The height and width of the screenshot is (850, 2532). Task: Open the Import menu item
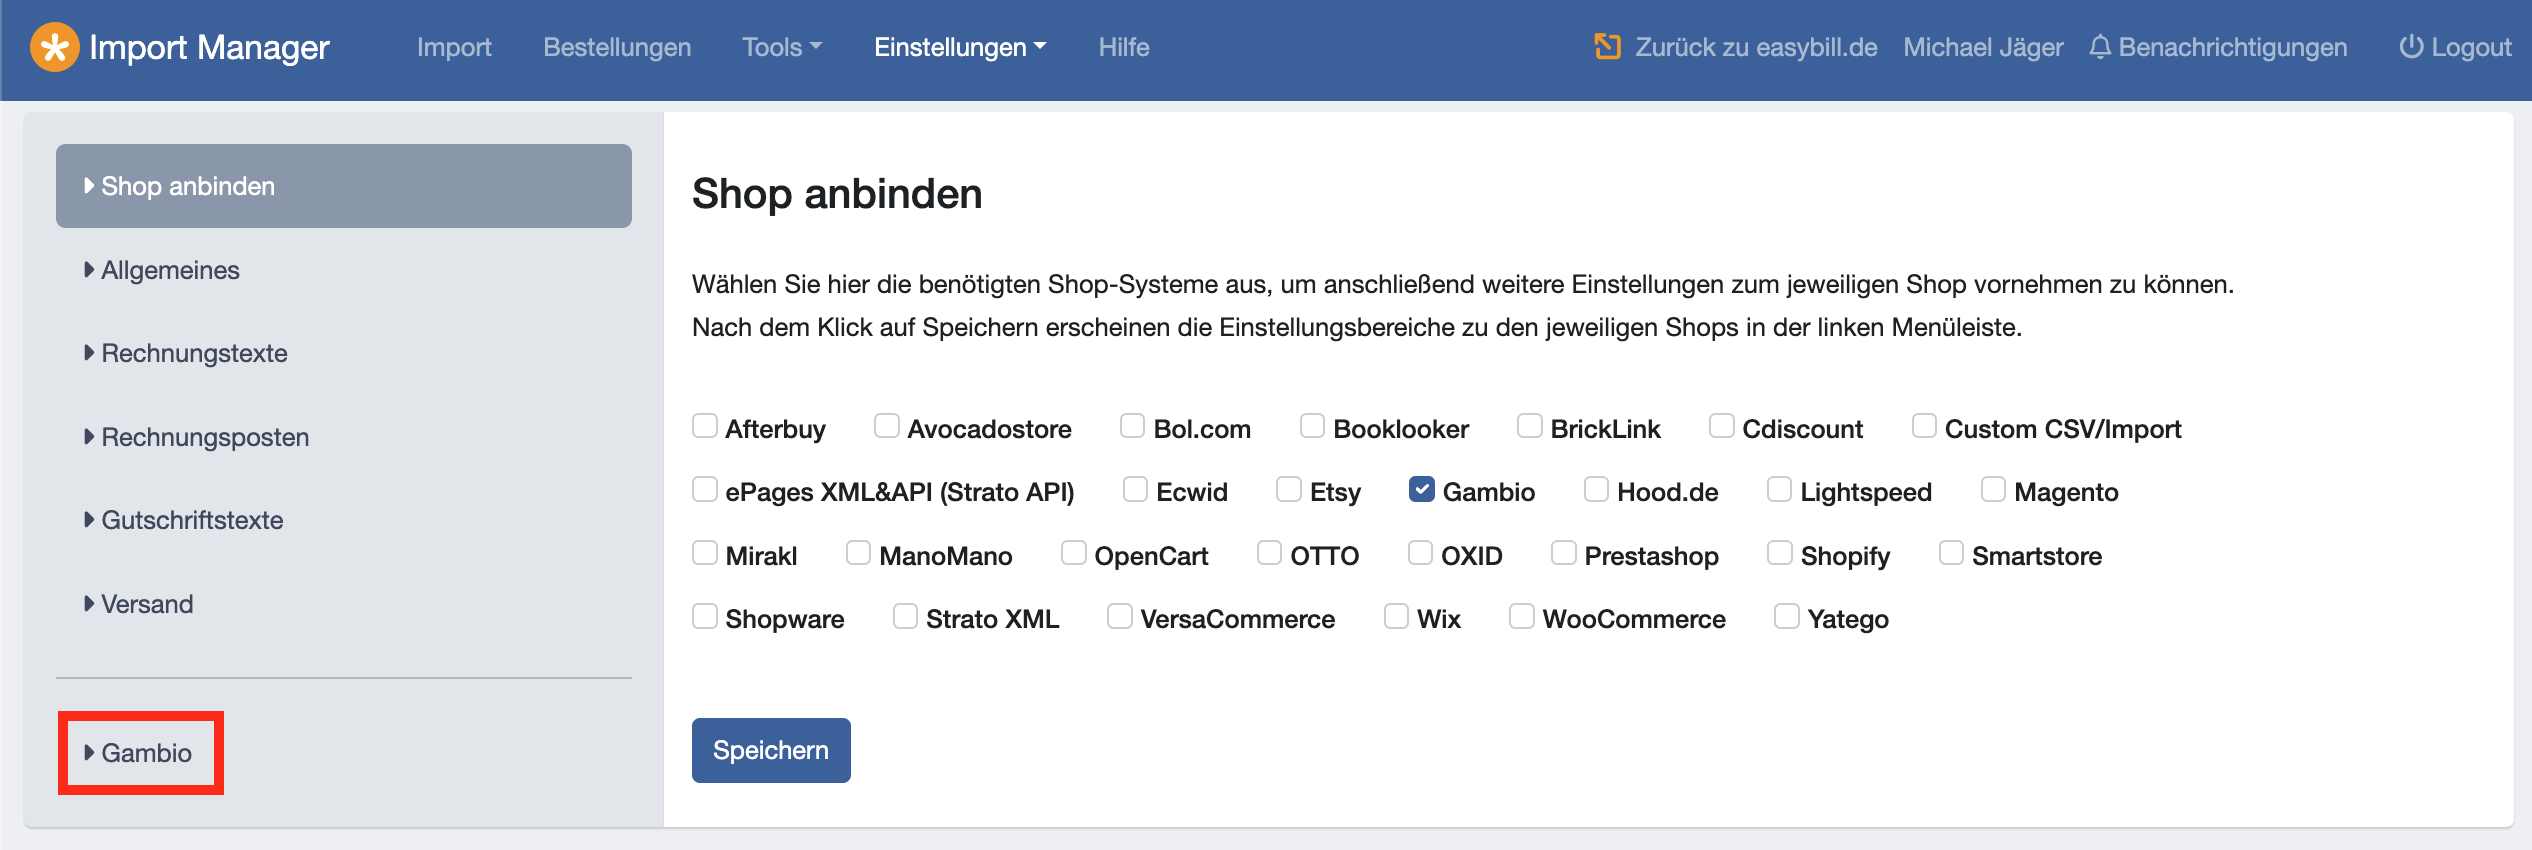point(454,47)
